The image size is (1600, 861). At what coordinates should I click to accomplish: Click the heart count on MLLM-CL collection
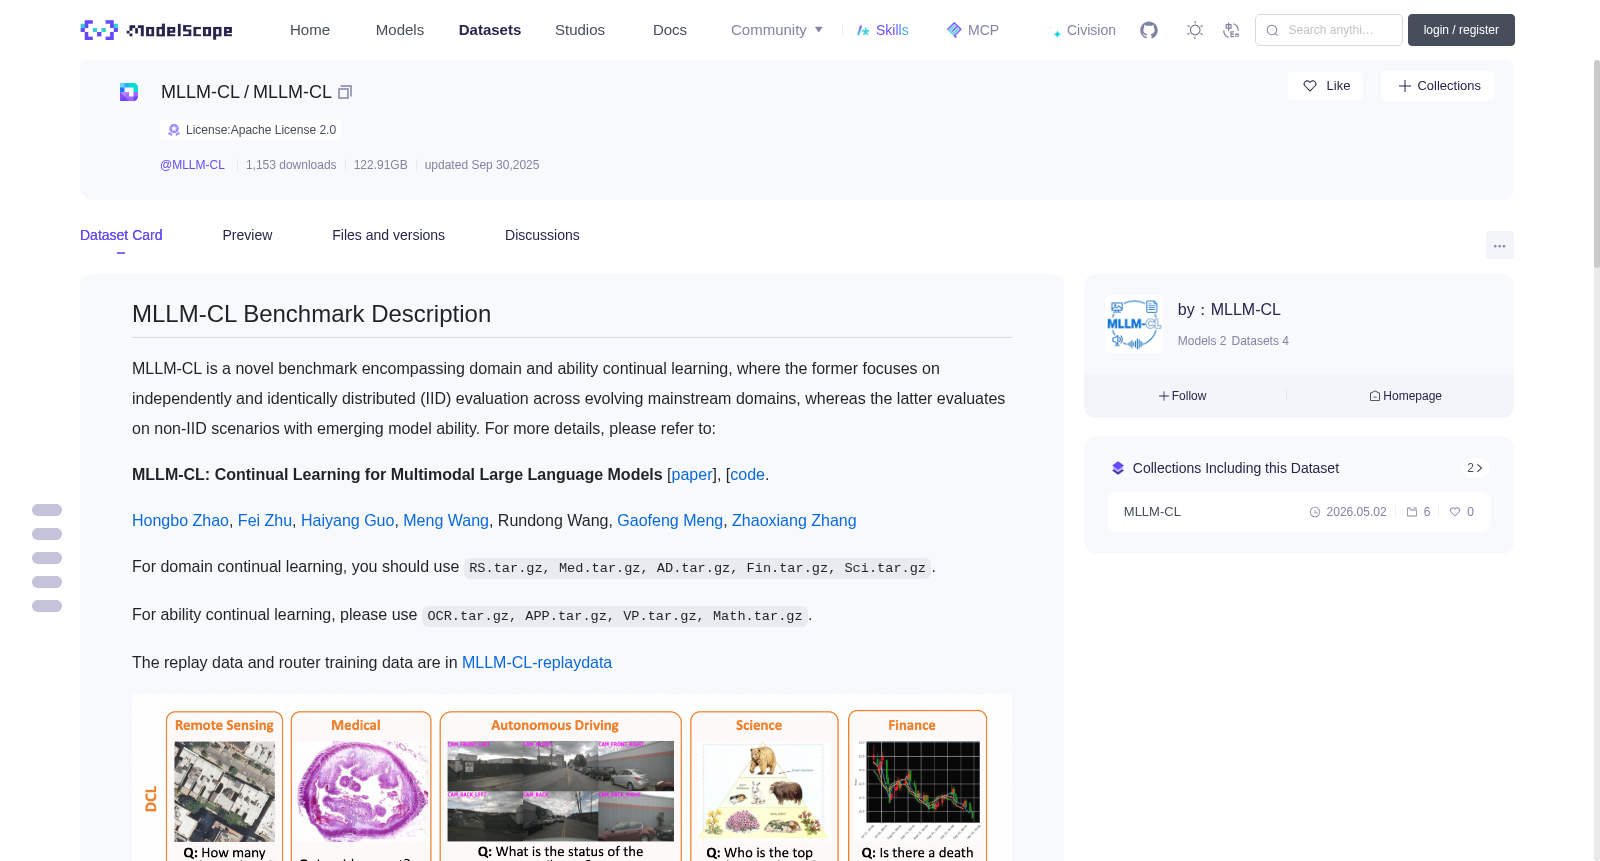click(1462, 512)
